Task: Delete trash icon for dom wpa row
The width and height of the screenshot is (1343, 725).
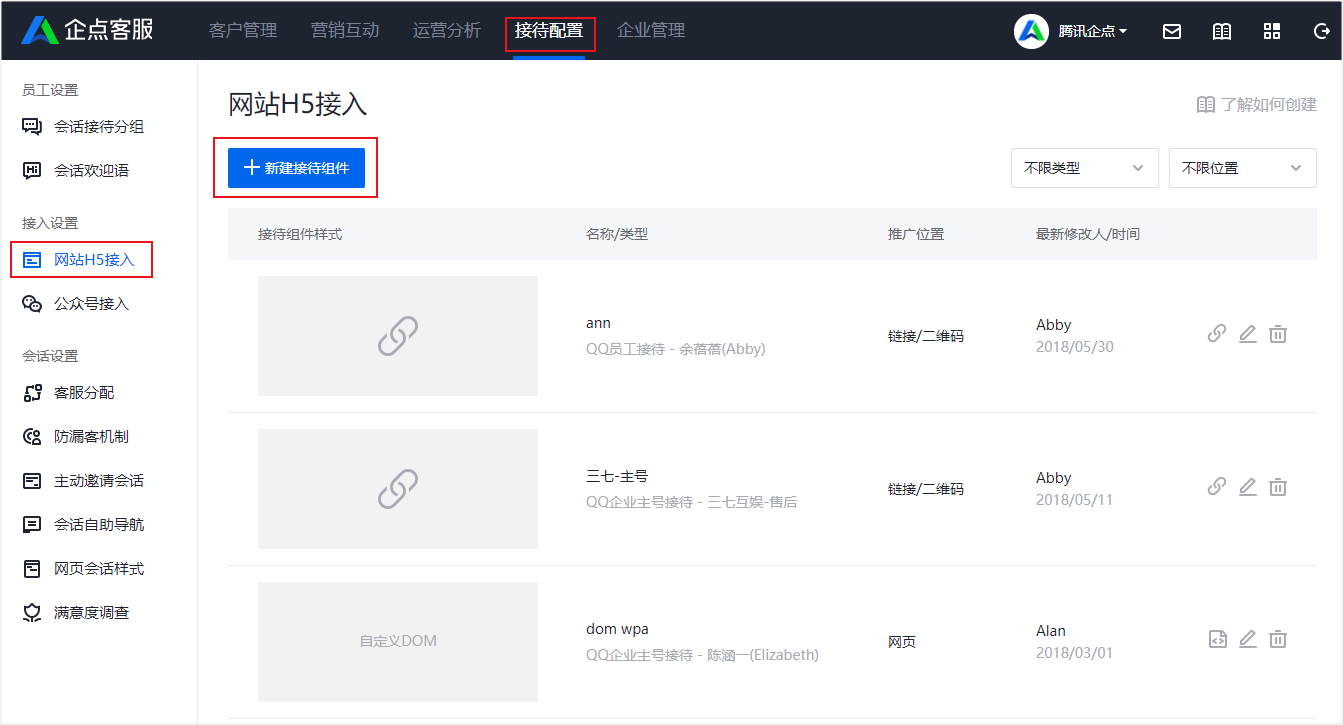Action: 1278,639
